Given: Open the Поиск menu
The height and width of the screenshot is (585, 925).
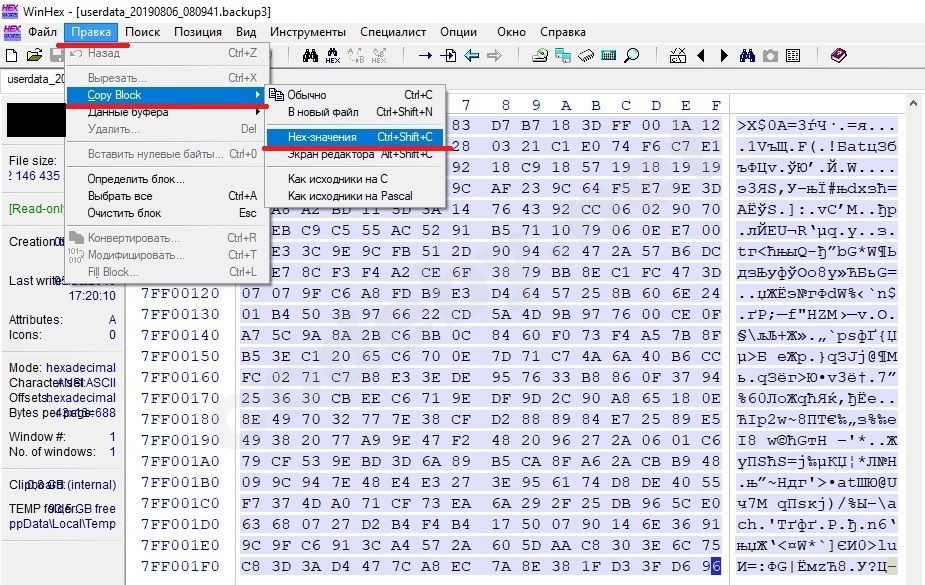Looking at the screenshot, I should [x=142, y=32].
